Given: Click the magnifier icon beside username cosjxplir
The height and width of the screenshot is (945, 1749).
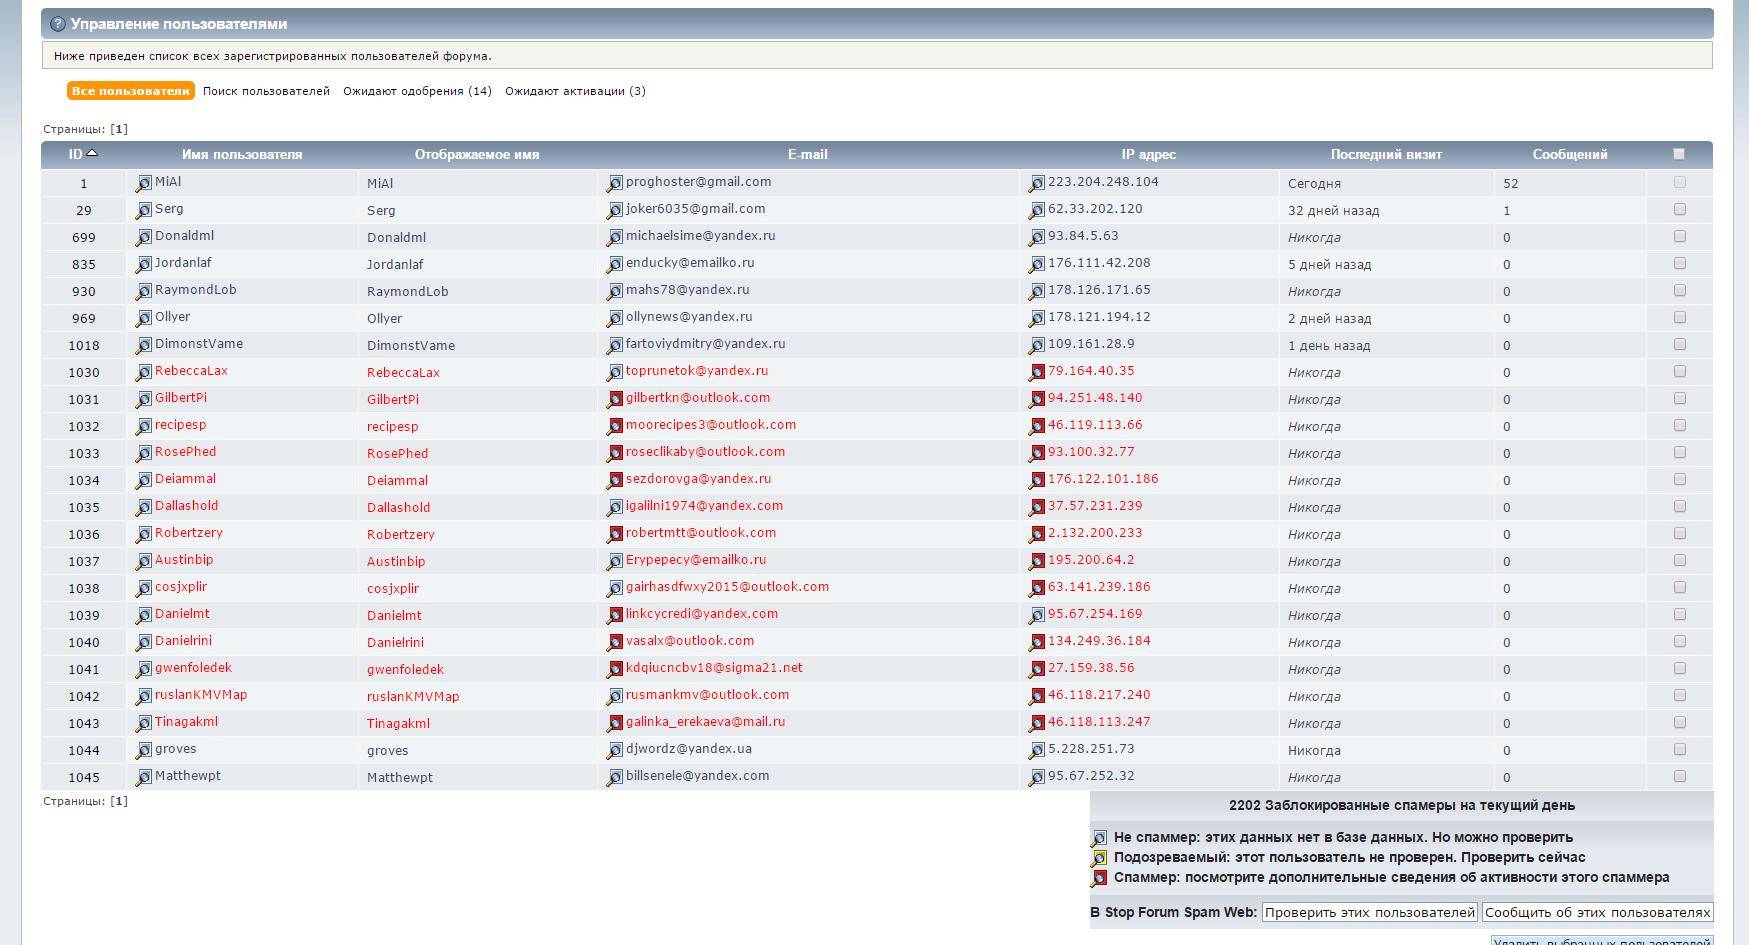Looking at the screenshot, I should click(x=144, y=588).
